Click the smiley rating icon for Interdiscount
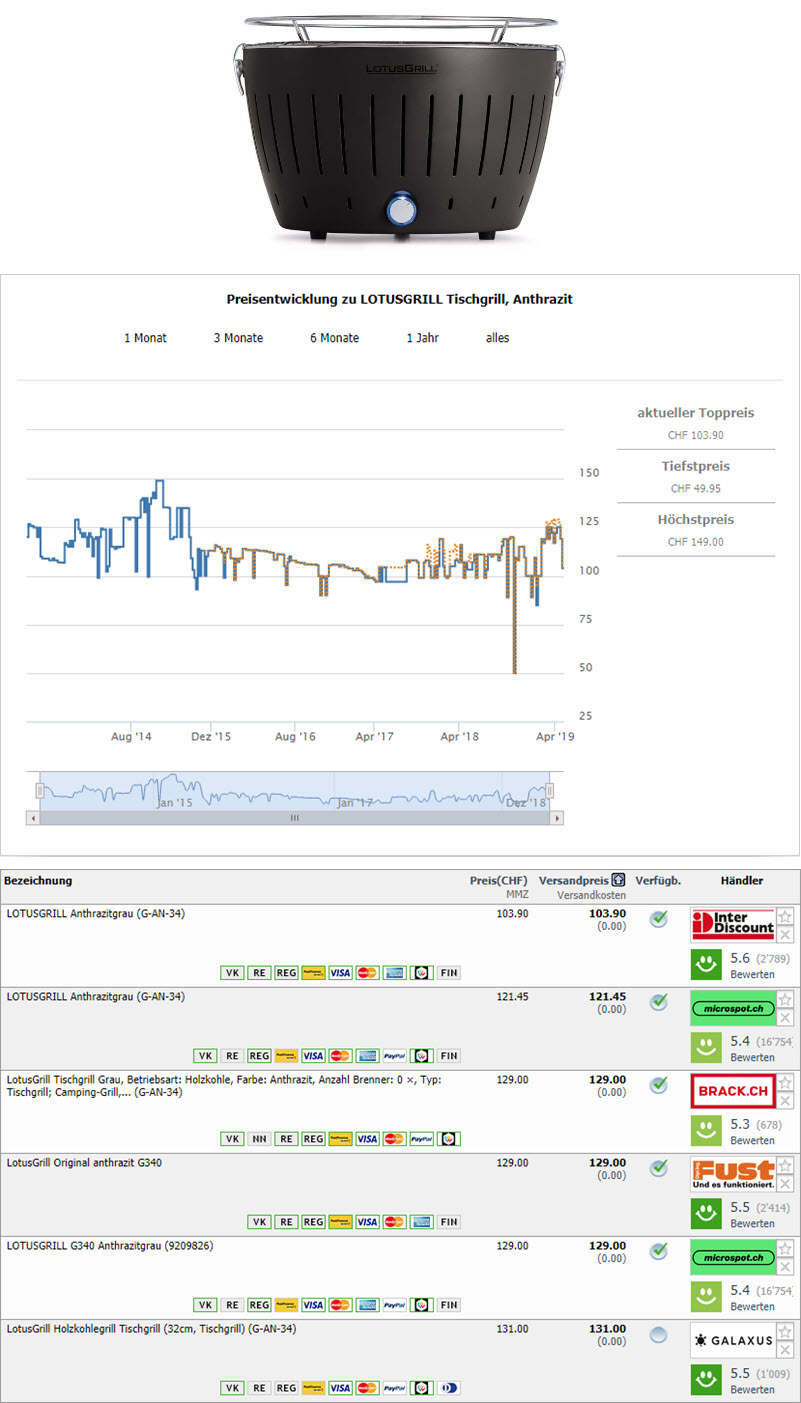Viewport: 801px width, 1403px height. point(706,964)
